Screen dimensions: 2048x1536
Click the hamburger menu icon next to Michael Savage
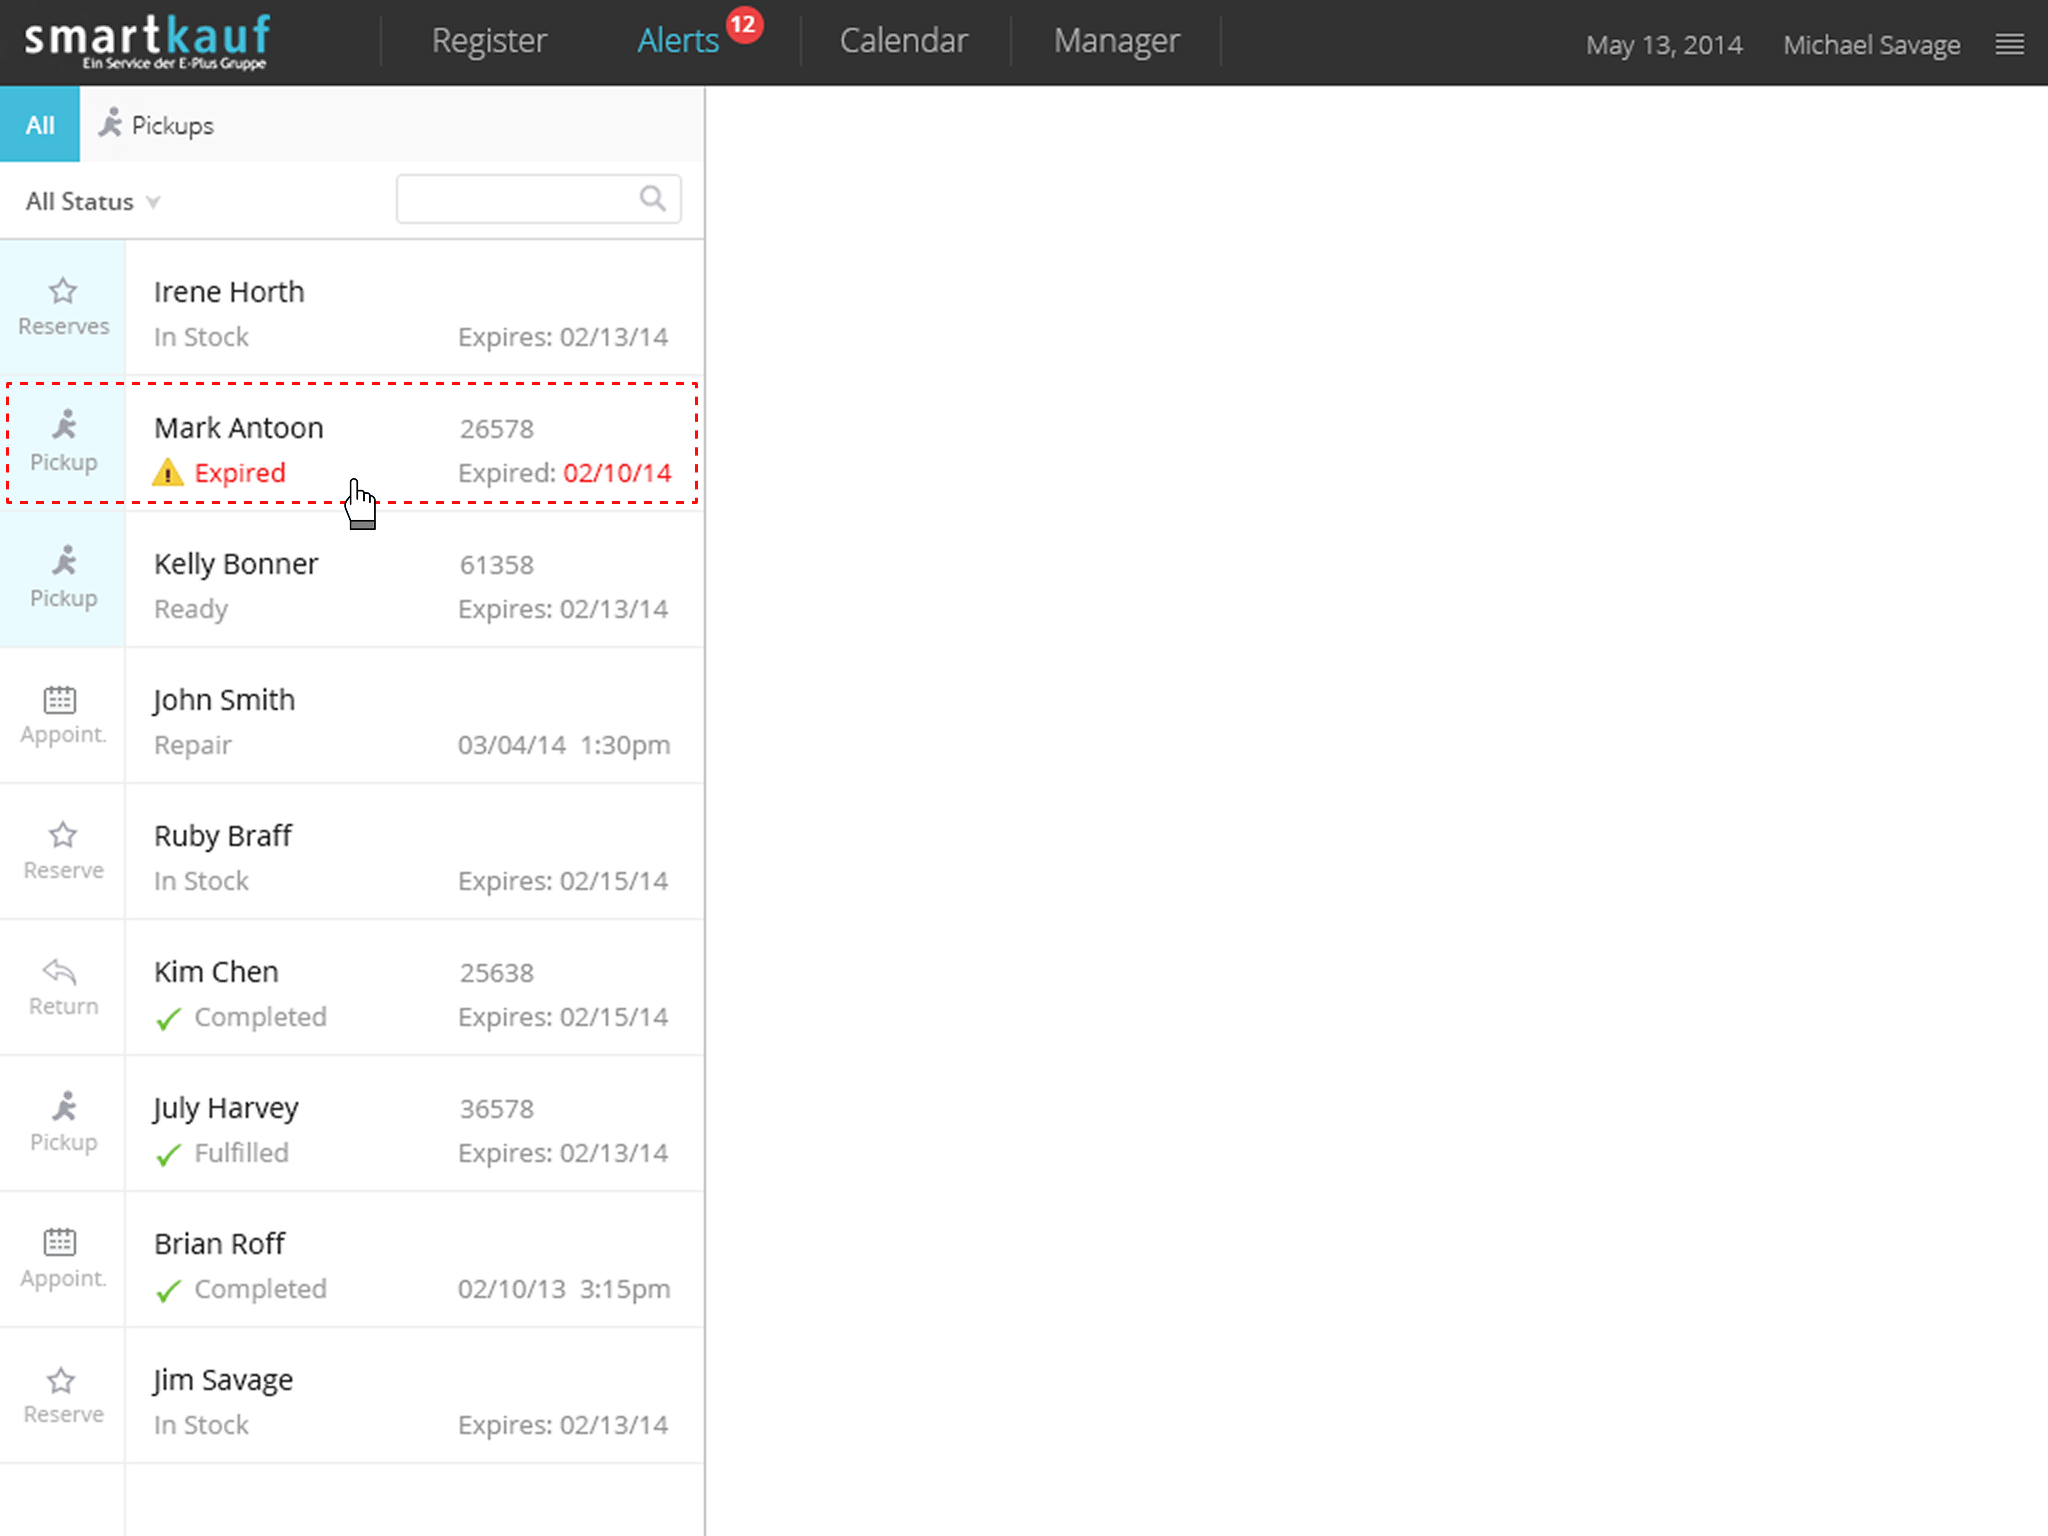(x=2009, y=44)
